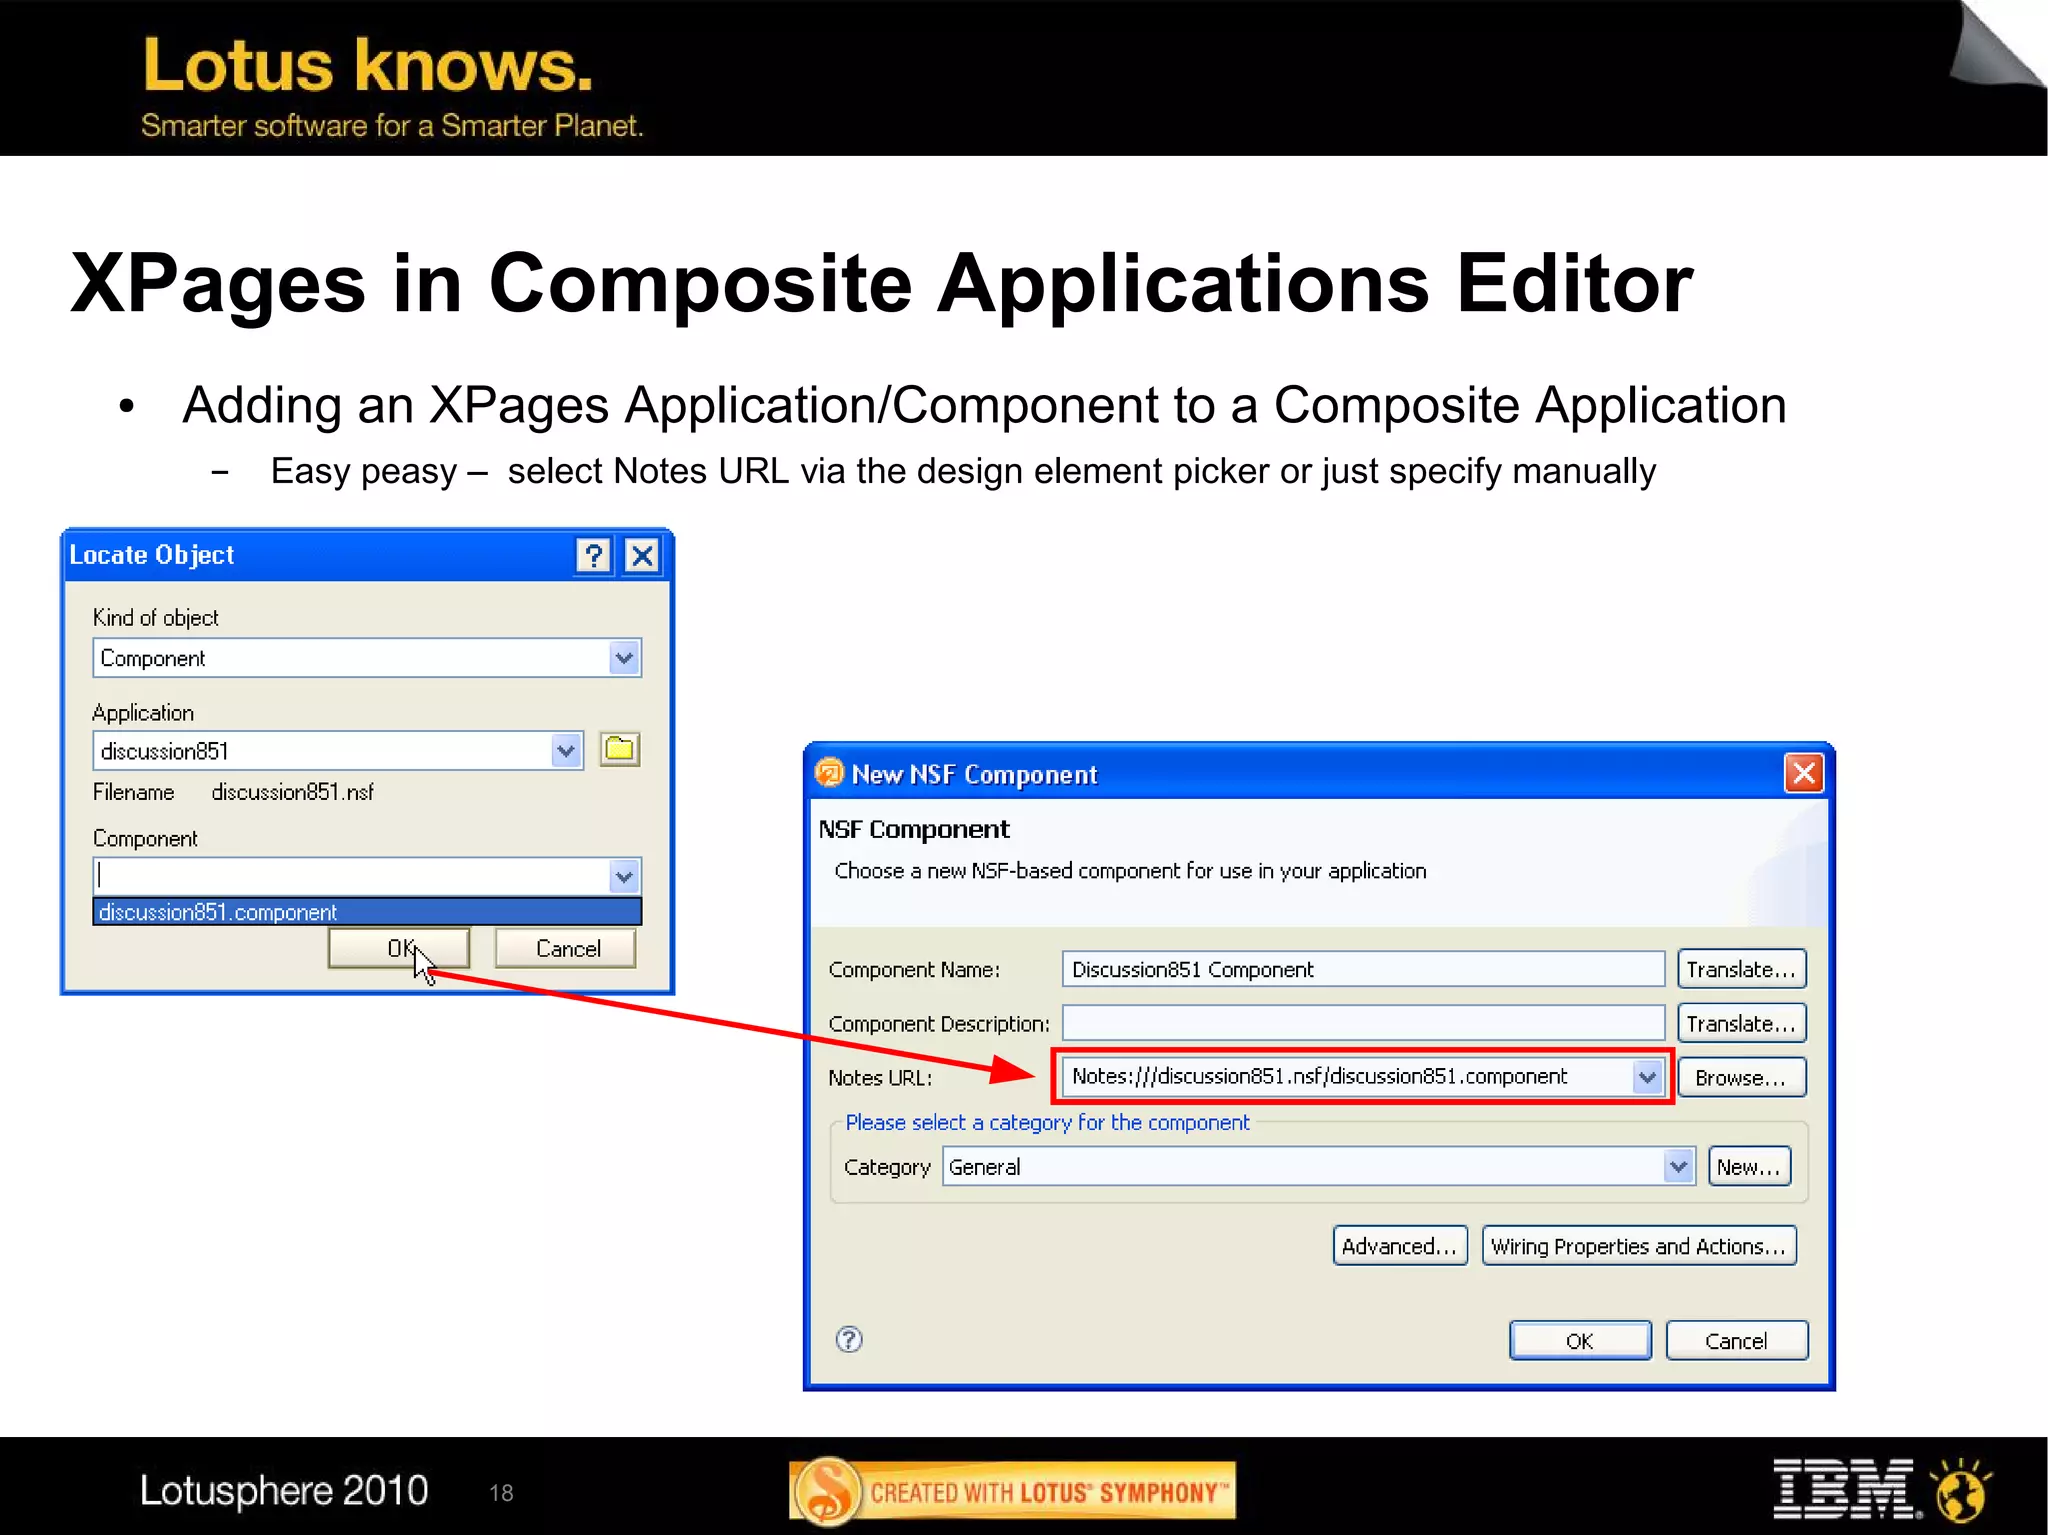Click OK in New NSF Component dialog

(1580, 1341)
